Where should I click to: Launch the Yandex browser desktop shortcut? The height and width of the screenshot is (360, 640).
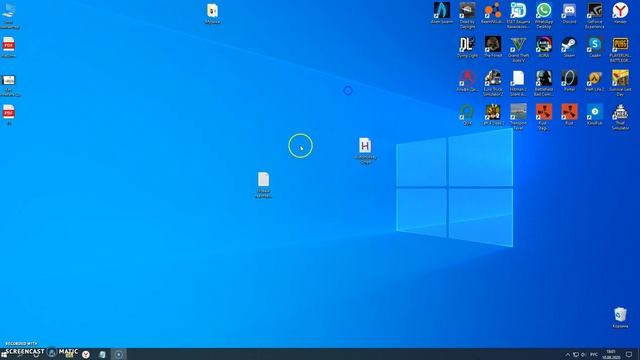(x=620, y=13)
